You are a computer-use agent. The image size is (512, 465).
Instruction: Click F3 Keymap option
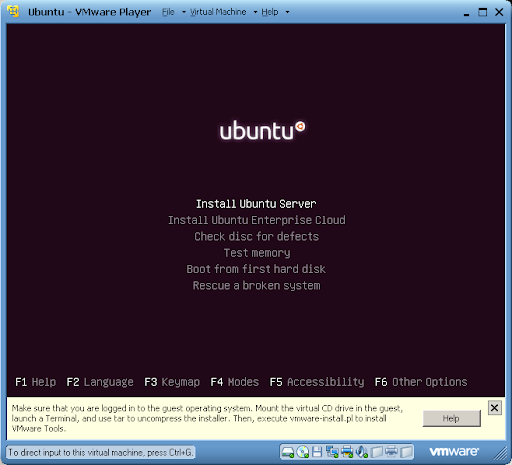pos(172,382)
